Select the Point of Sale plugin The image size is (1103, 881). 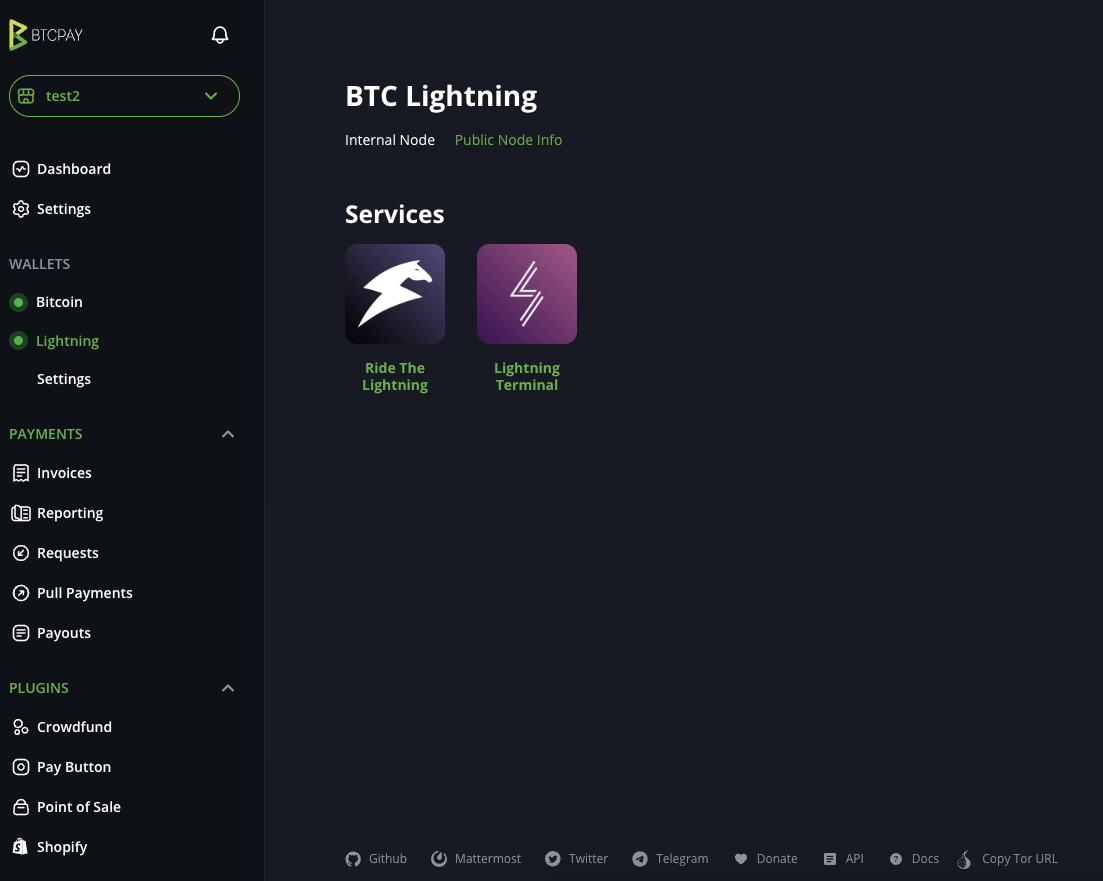point(78,806)
